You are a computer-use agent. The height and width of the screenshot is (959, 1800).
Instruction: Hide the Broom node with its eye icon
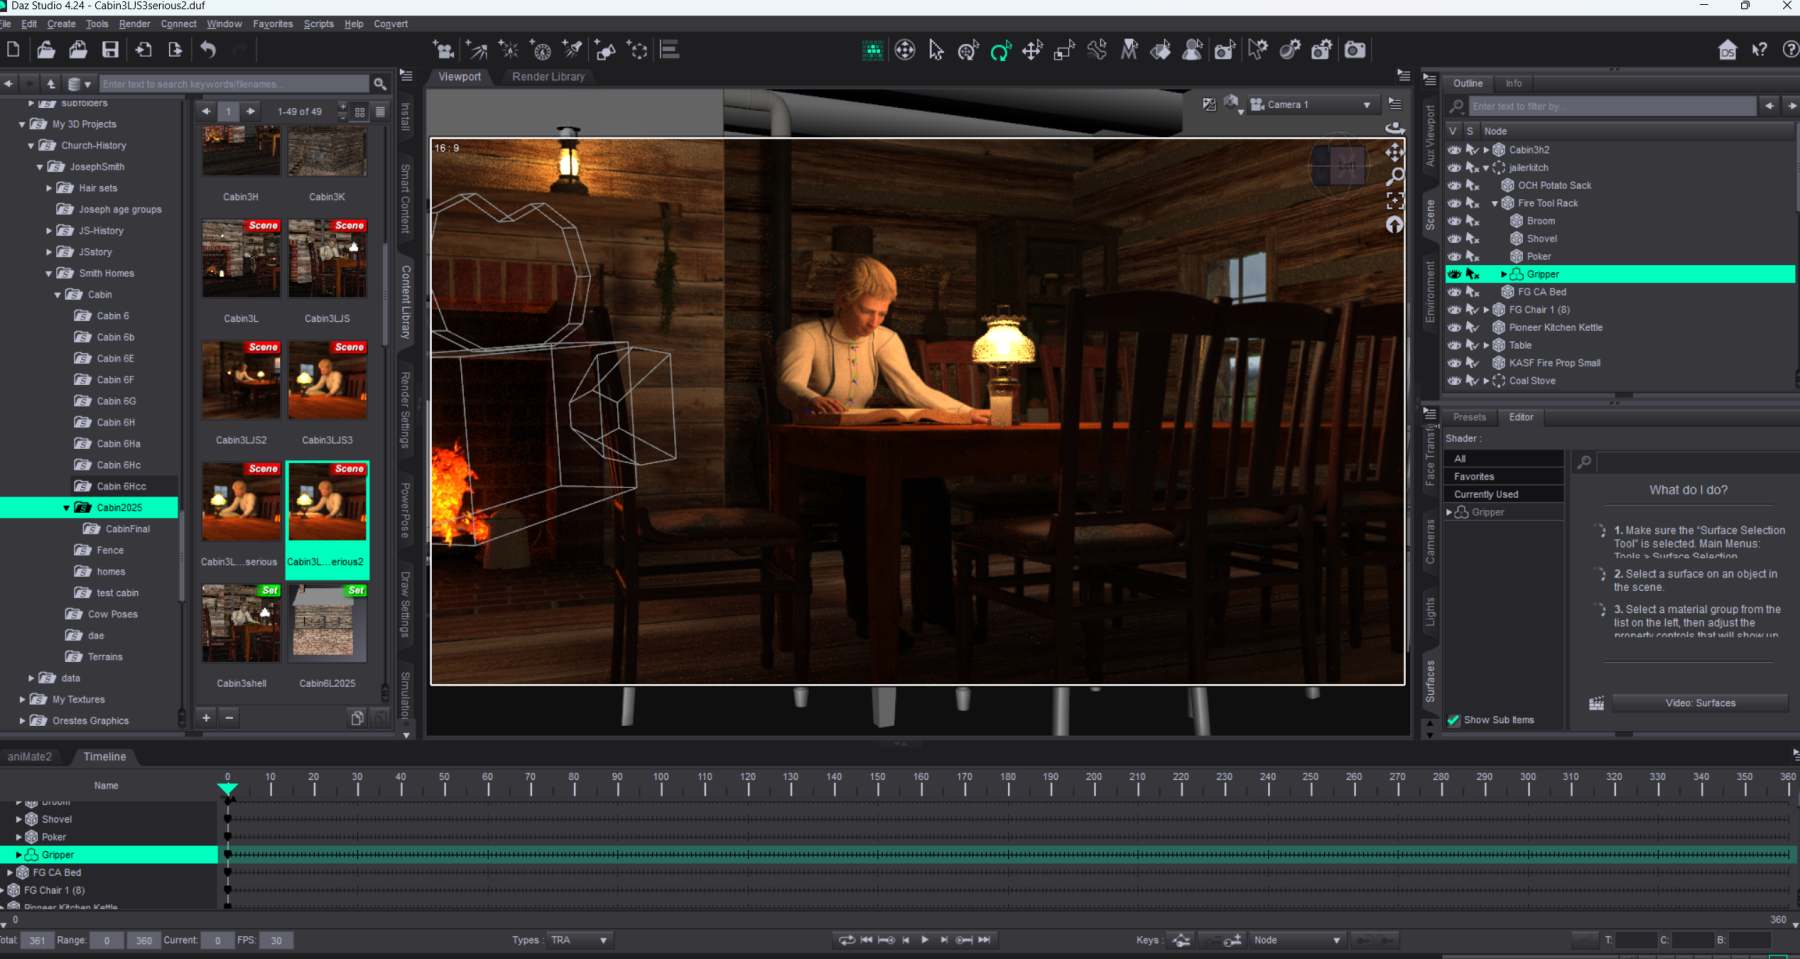pyautogui.click(x=1454, y=221)
